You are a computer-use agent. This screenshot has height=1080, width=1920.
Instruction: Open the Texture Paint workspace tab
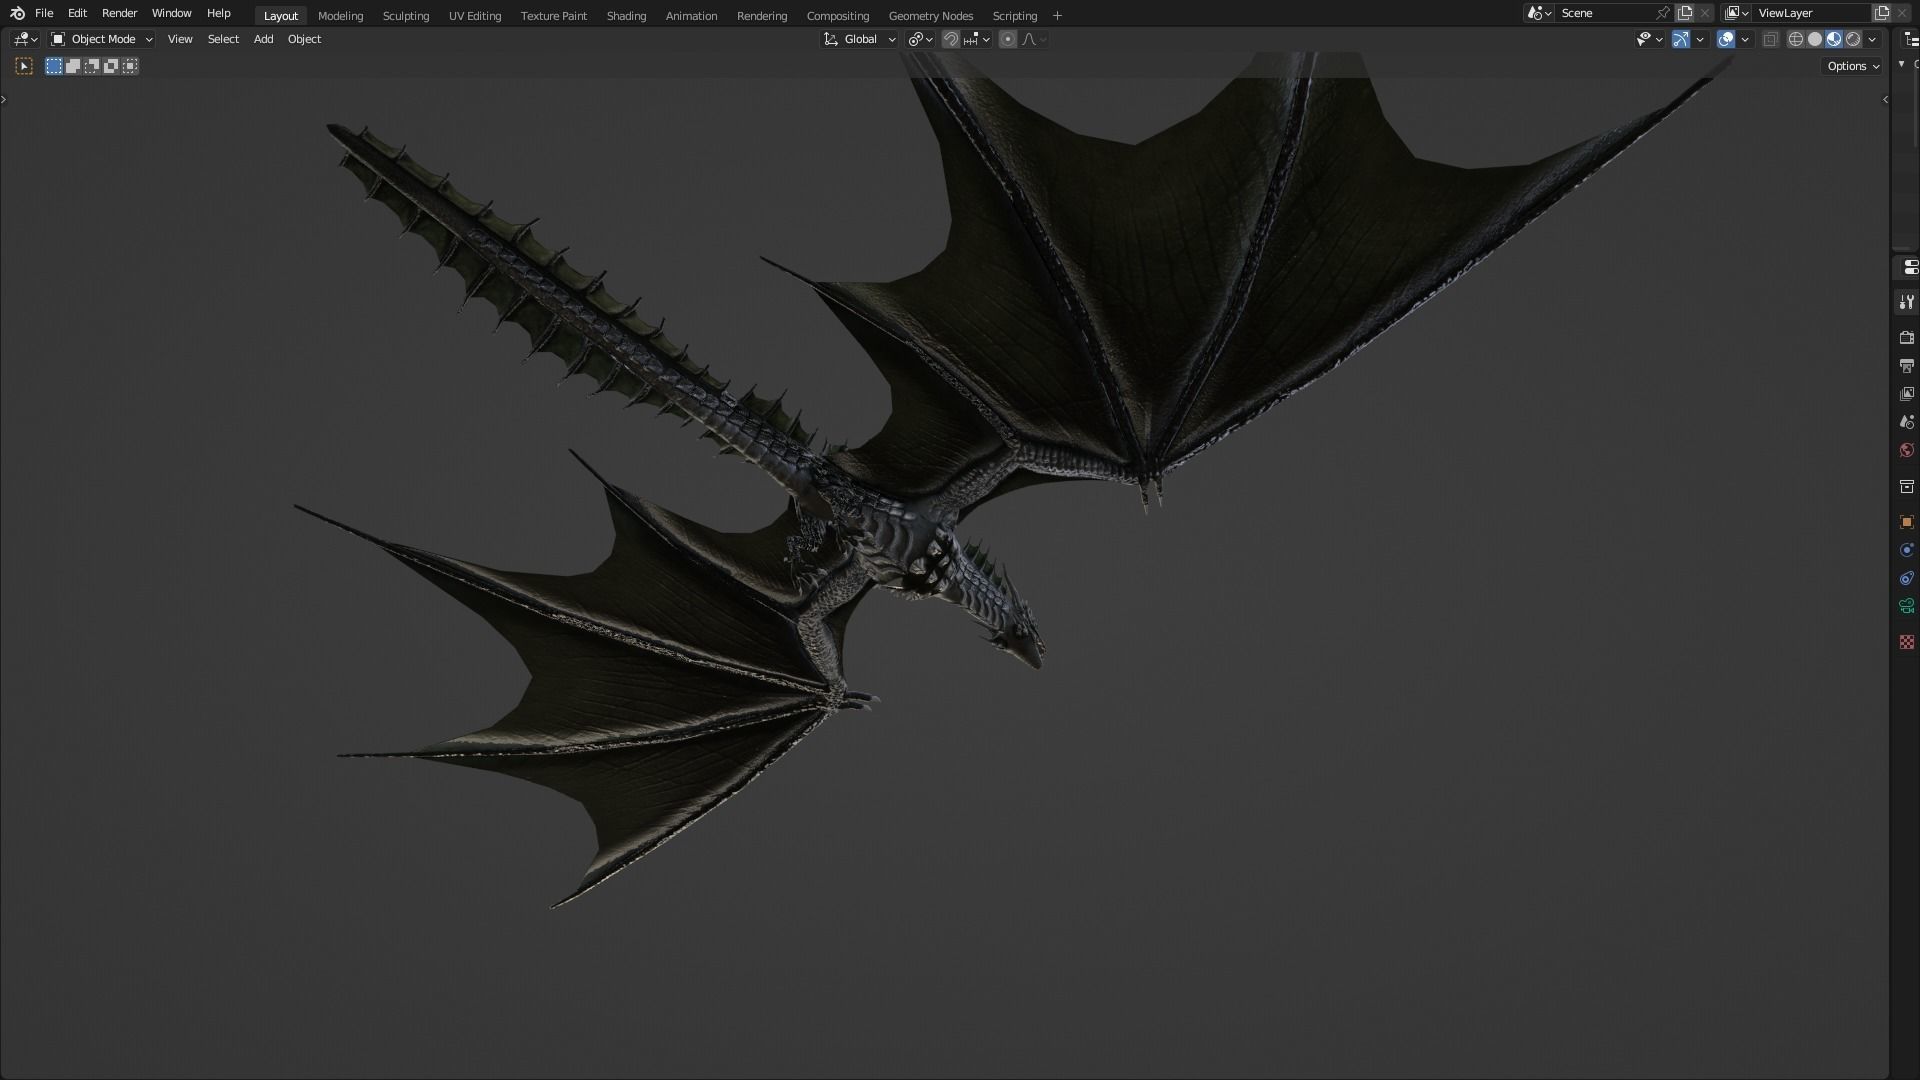coord(553,16)
